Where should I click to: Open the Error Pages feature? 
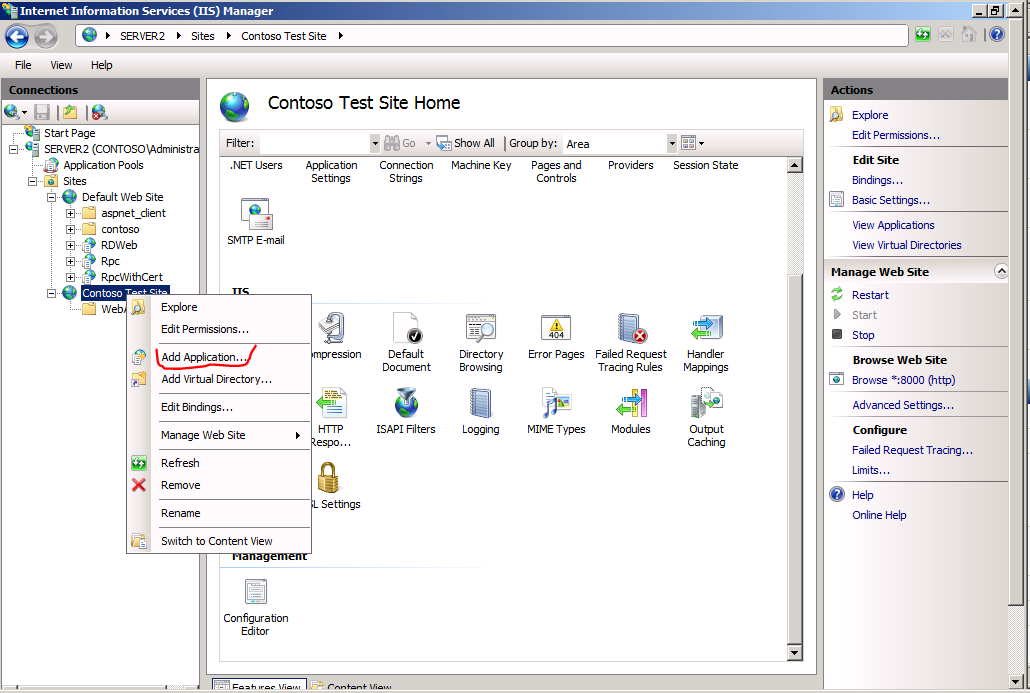point(556,336)
